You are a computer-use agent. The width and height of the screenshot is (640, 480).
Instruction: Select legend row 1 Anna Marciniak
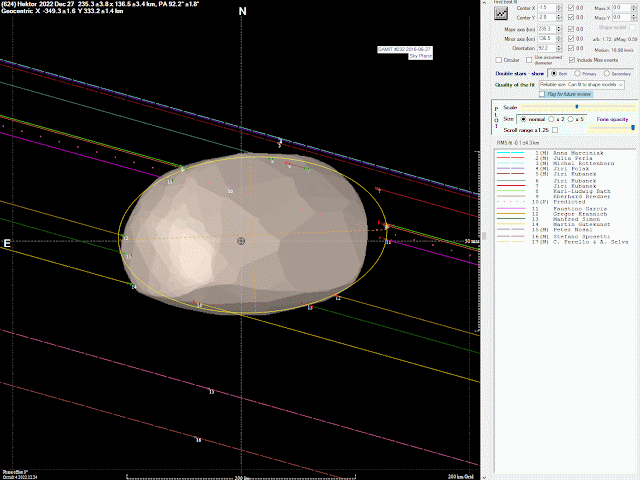[562, 153]
